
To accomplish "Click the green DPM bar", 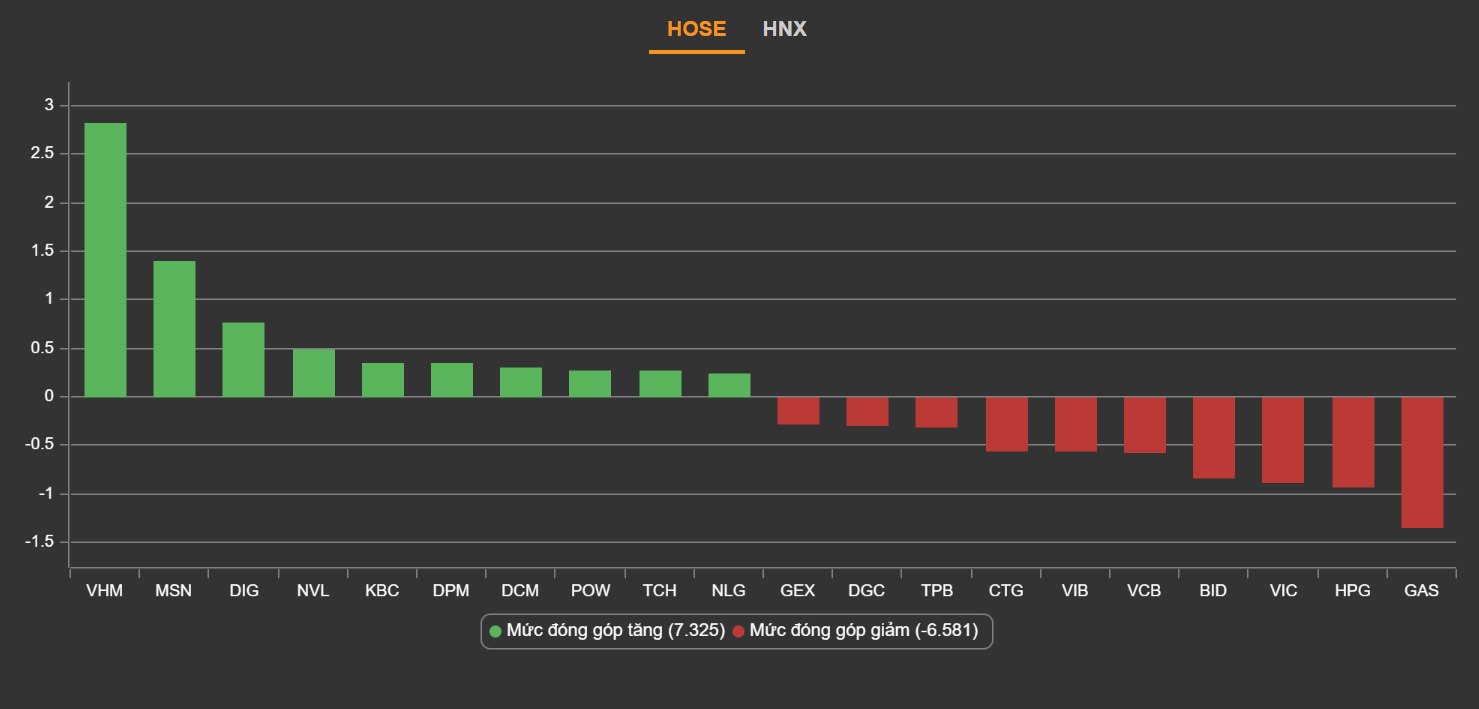I will (x=451, y=380).
